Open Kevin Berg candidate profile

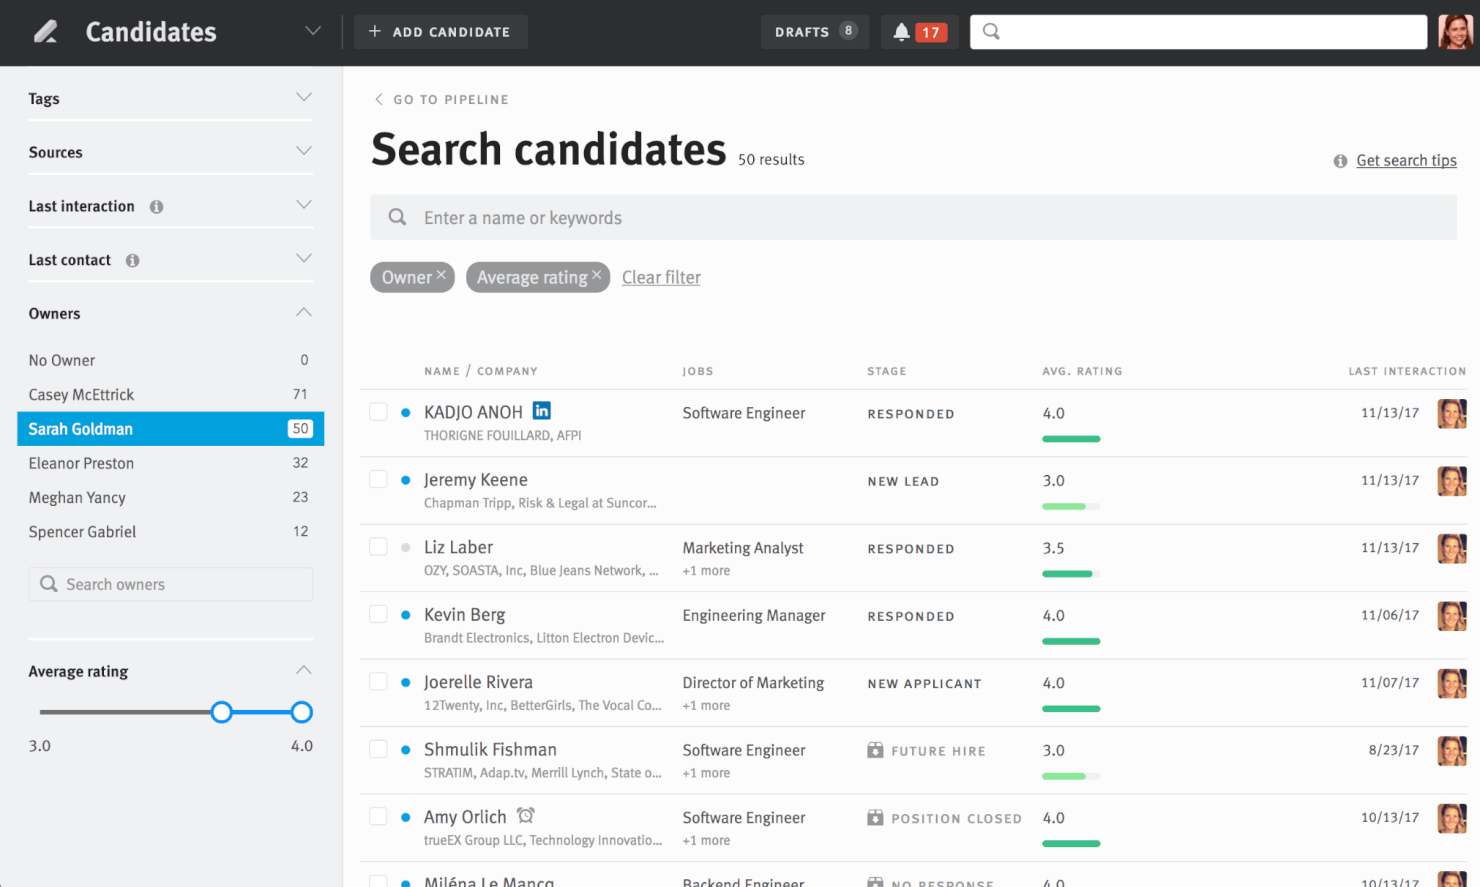click(x=464, y=615)
